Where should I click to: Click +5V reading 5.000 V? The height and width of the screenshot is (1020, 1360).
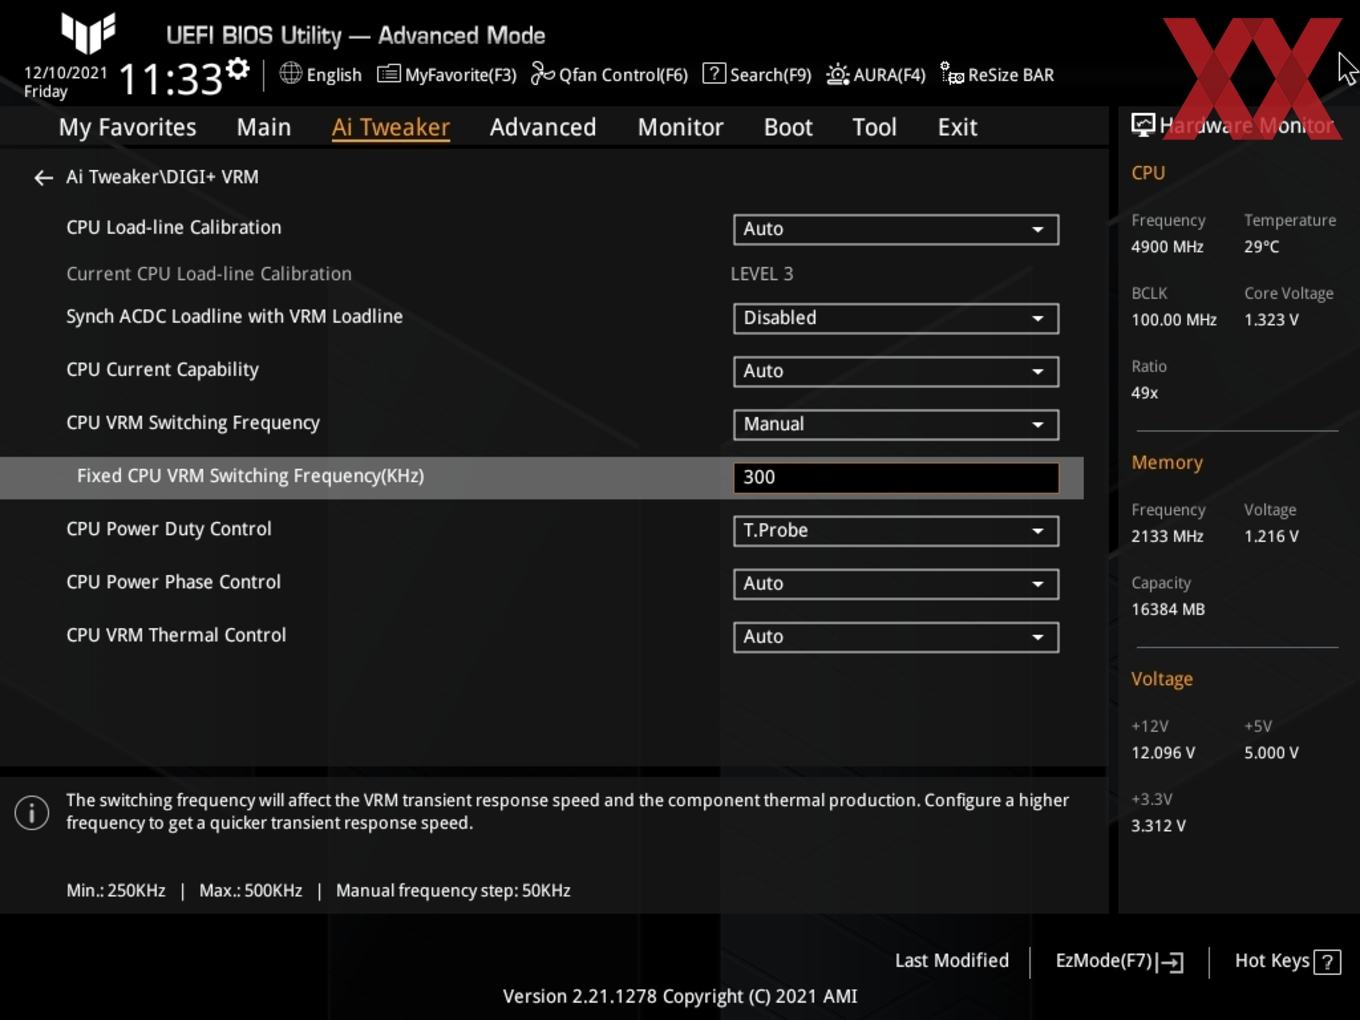click(1271, 753)
